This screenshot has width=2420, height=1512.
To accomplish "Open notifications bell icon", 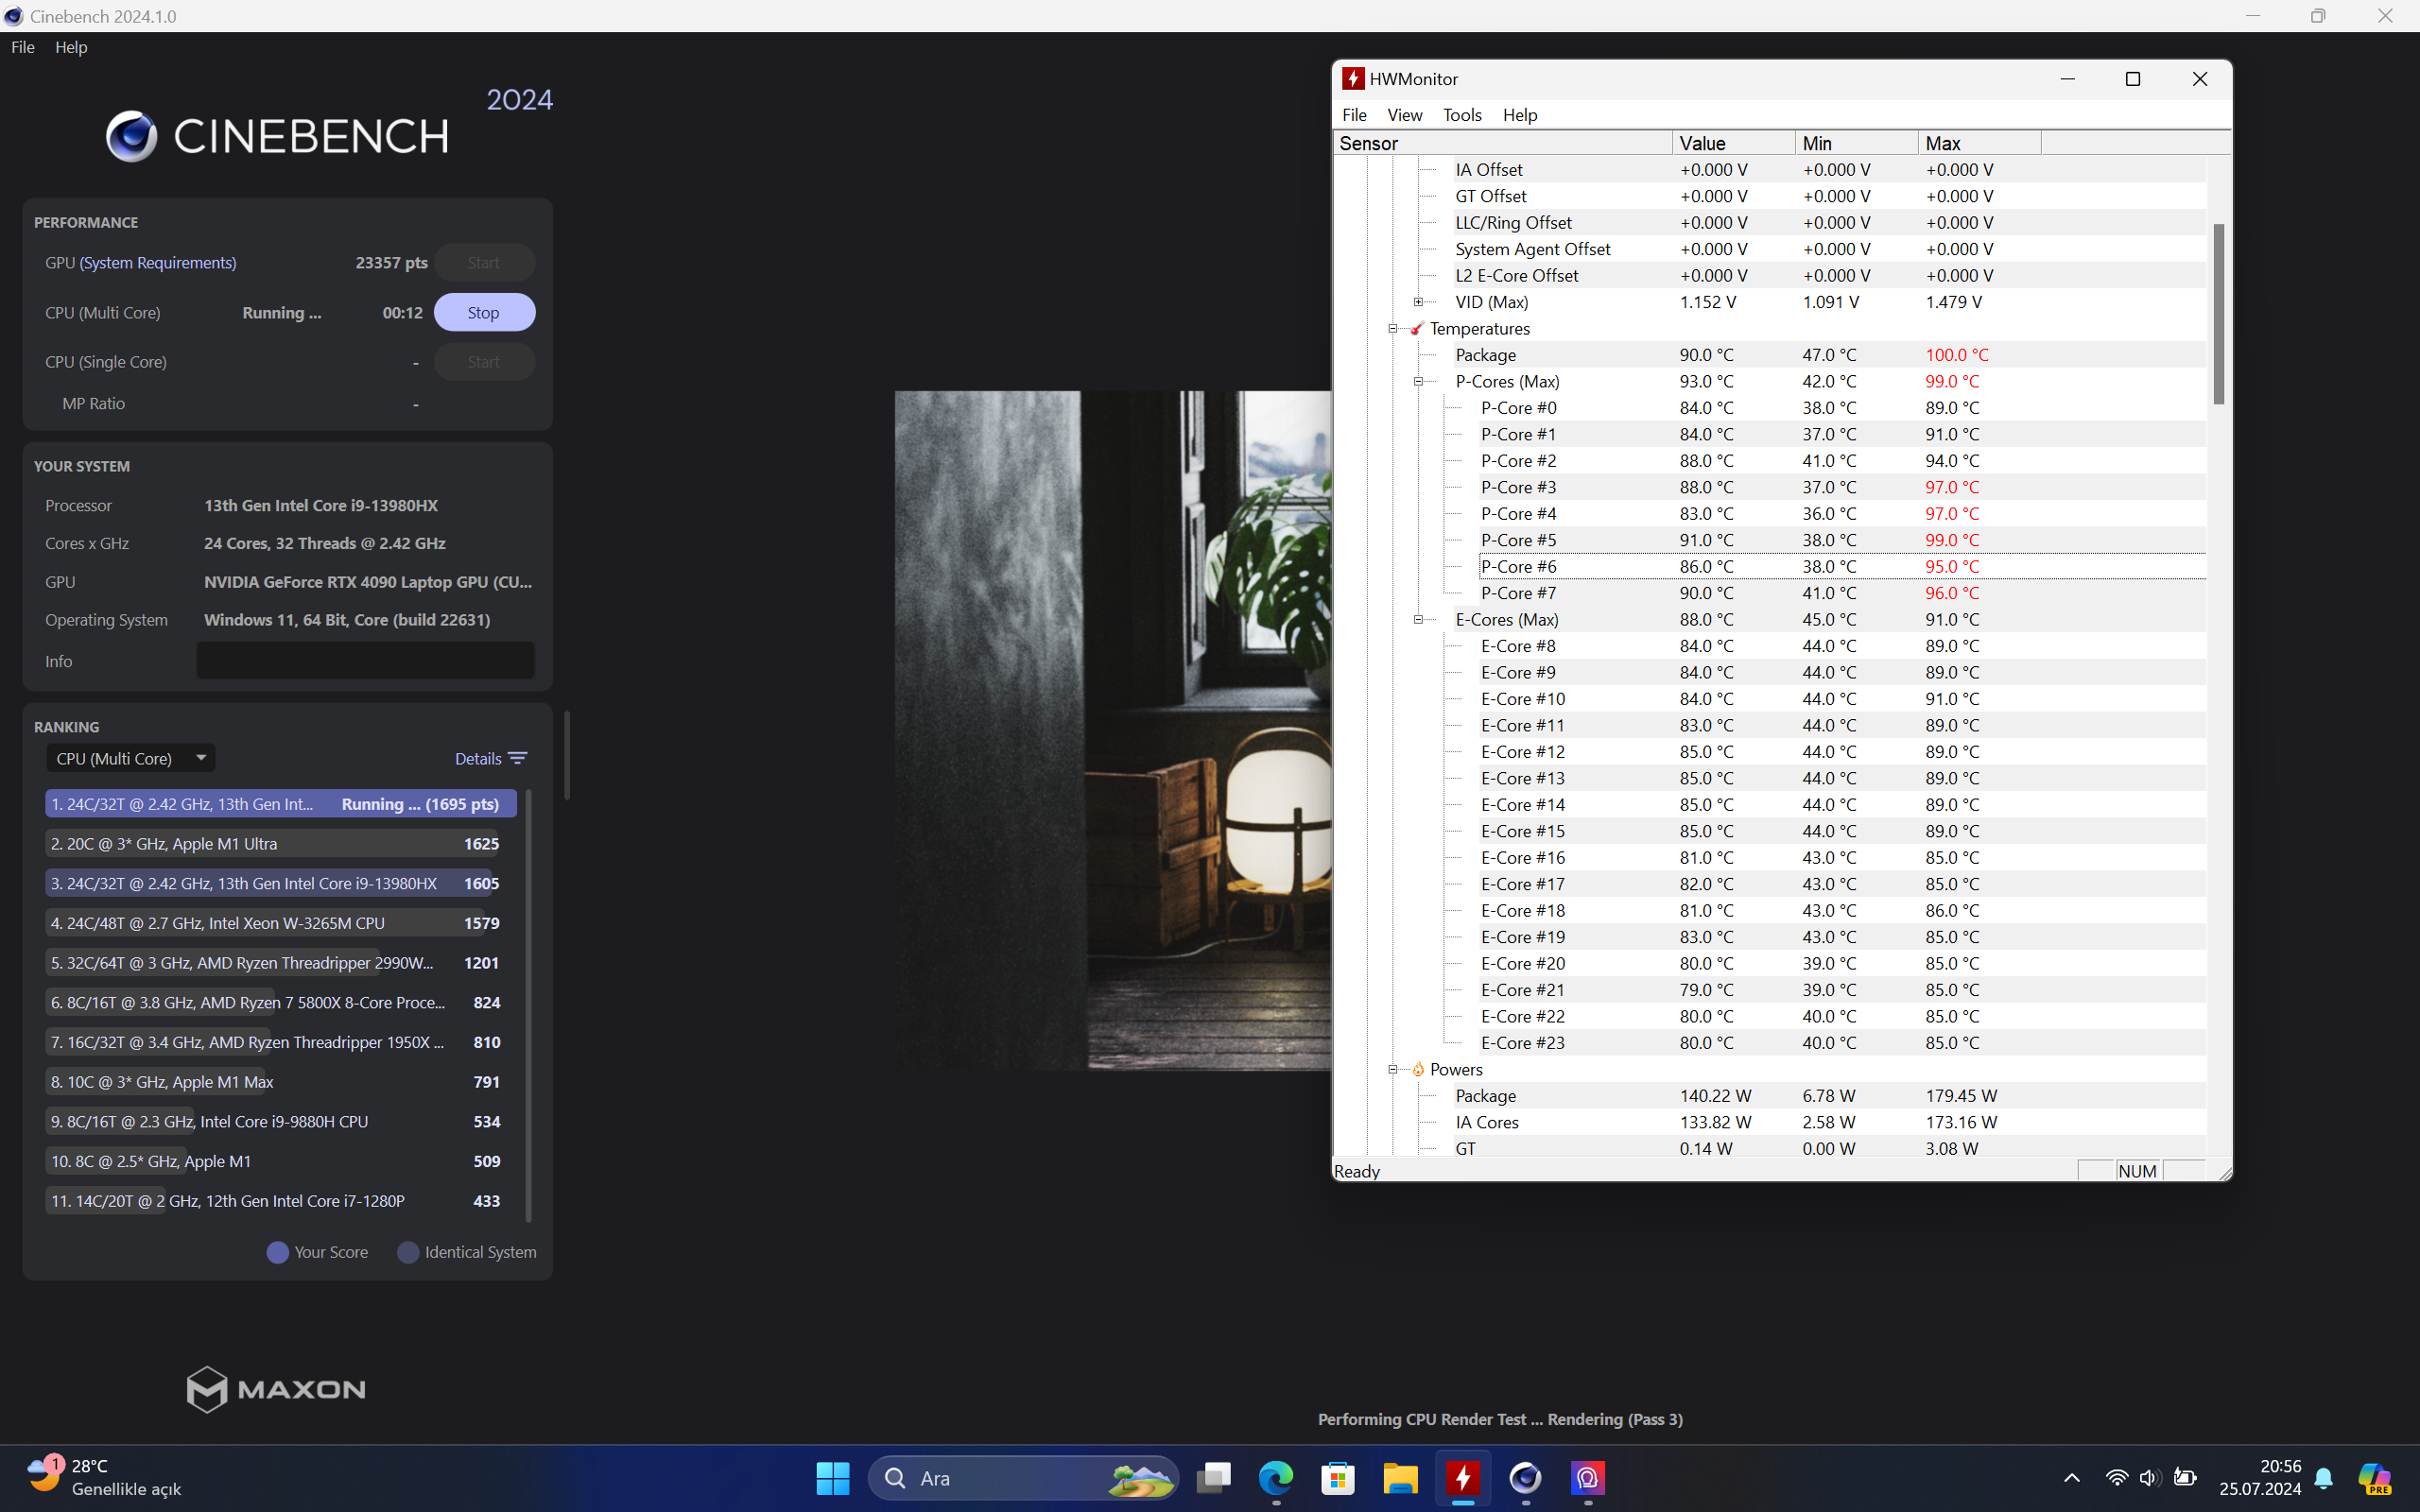I will pos(2323,1478).
